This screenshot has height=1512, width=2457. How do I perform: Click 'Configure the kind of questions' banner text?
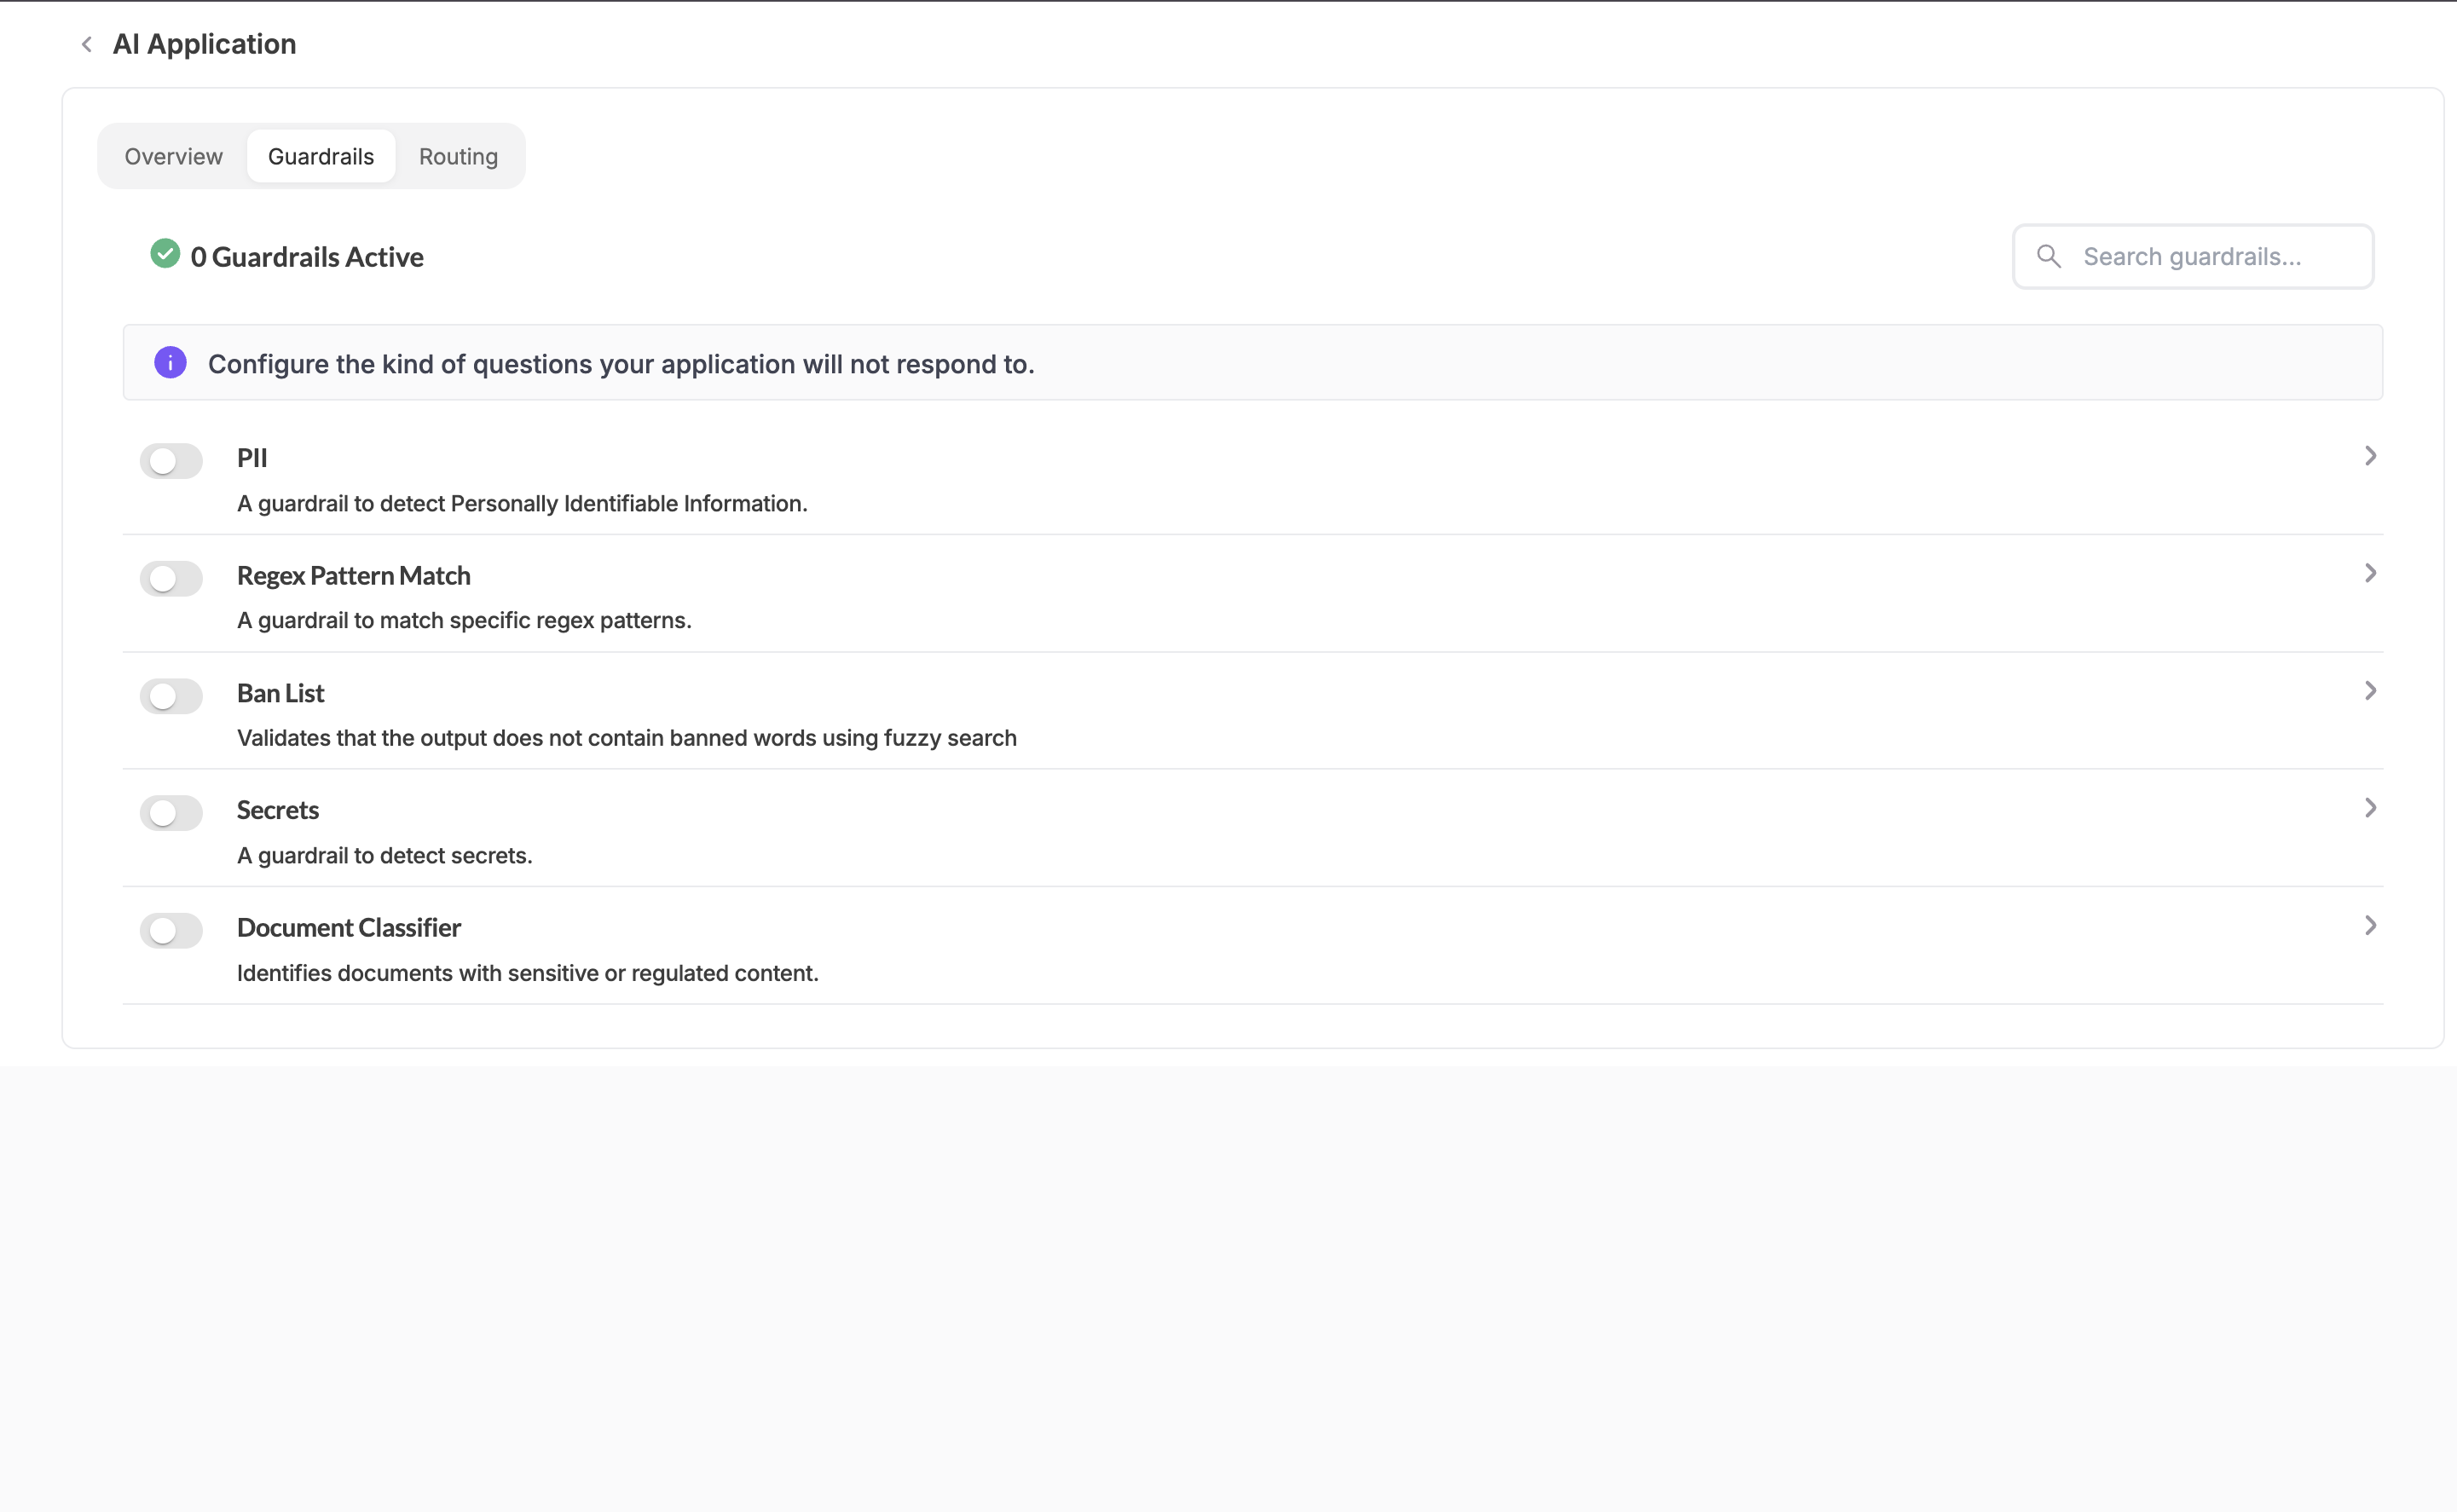(x=621, y=364)
